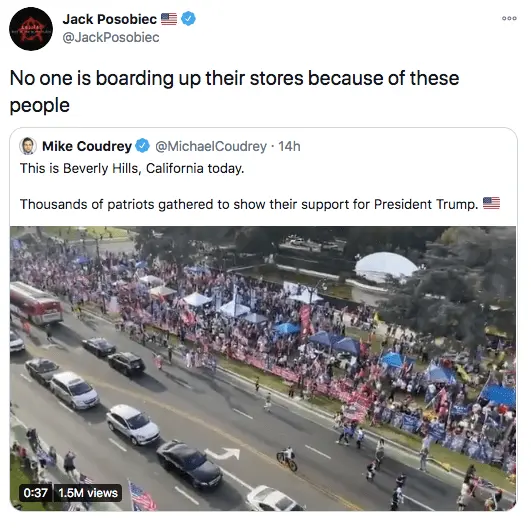The image size is (531, 528).
Task: Click the 14h timestamp on quoted tweet
Action: click(x=289, y=146)
